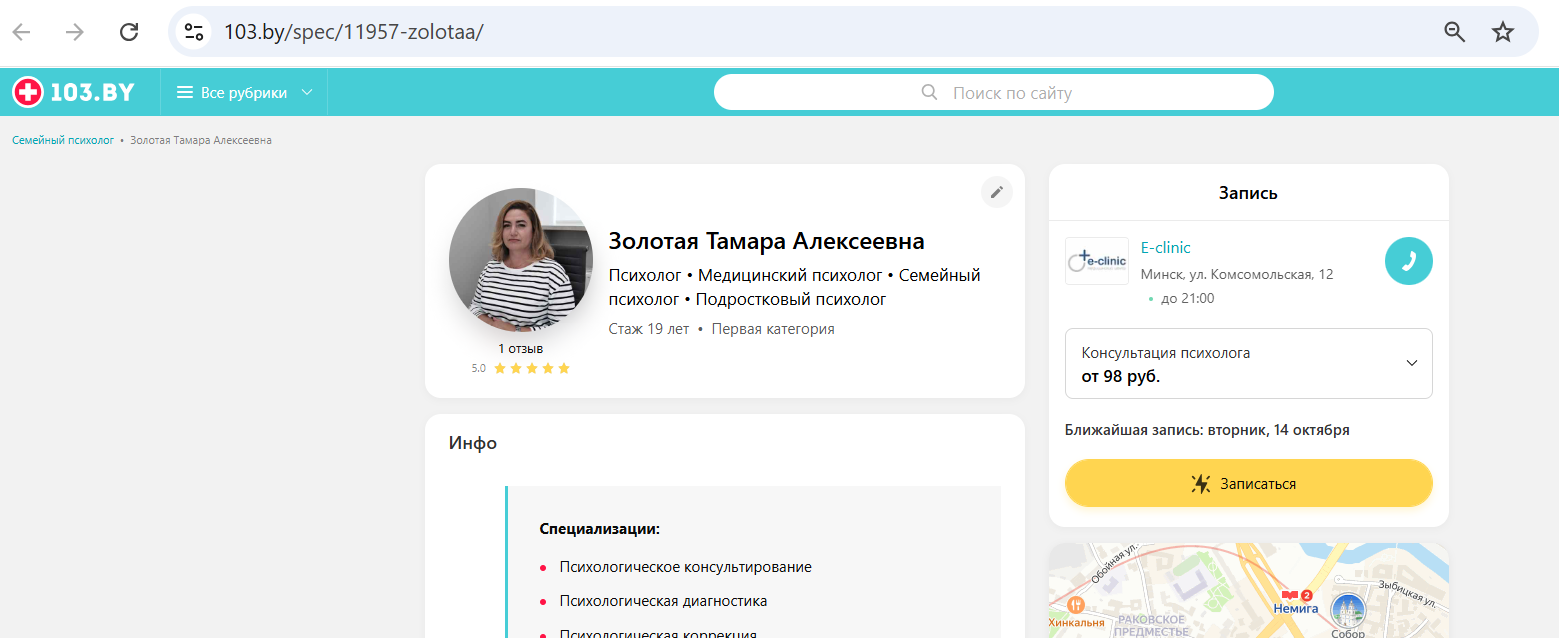Focus the Поиск по сайту search field

993,93
